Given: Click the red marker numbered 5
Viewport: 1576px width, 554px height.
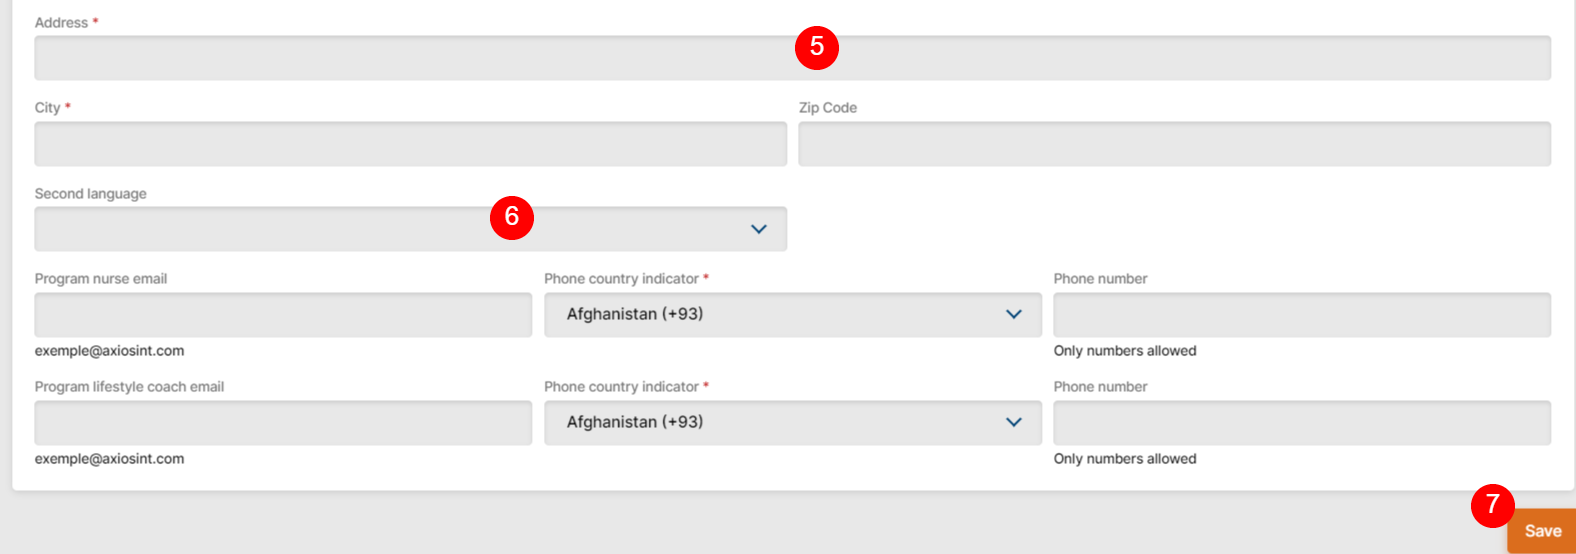Looking at the screenshot, I should click(817, 47).
